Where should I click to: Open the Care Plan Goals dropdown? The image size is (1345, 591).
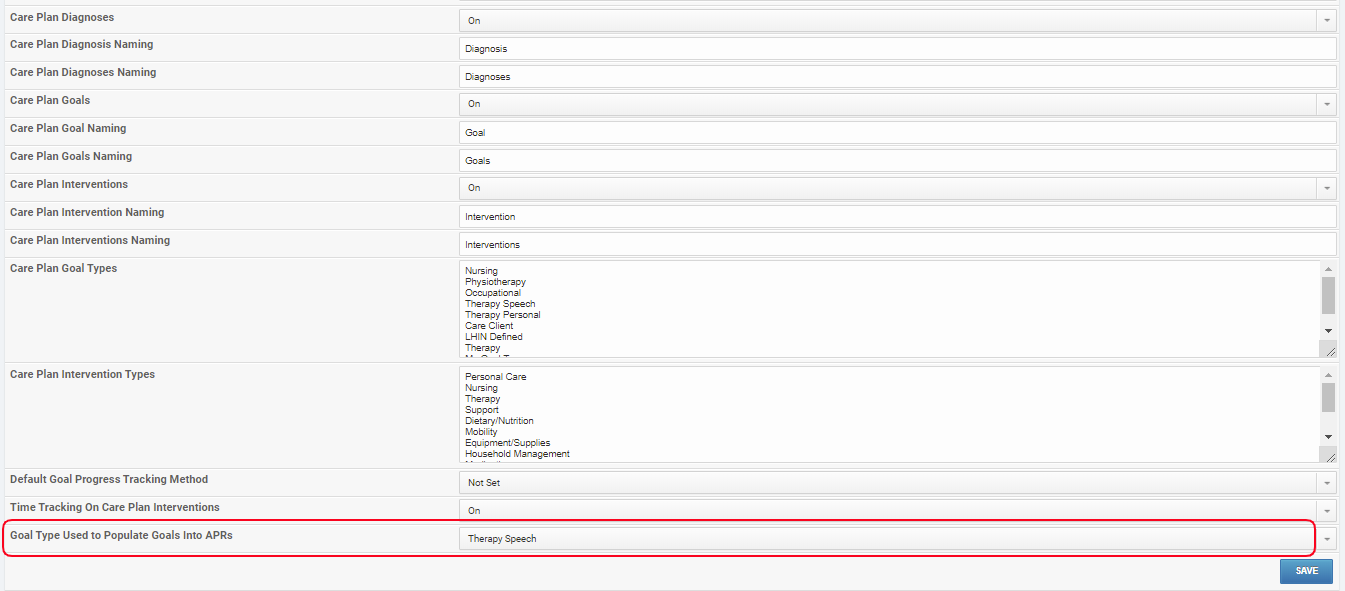point(1327,104)
